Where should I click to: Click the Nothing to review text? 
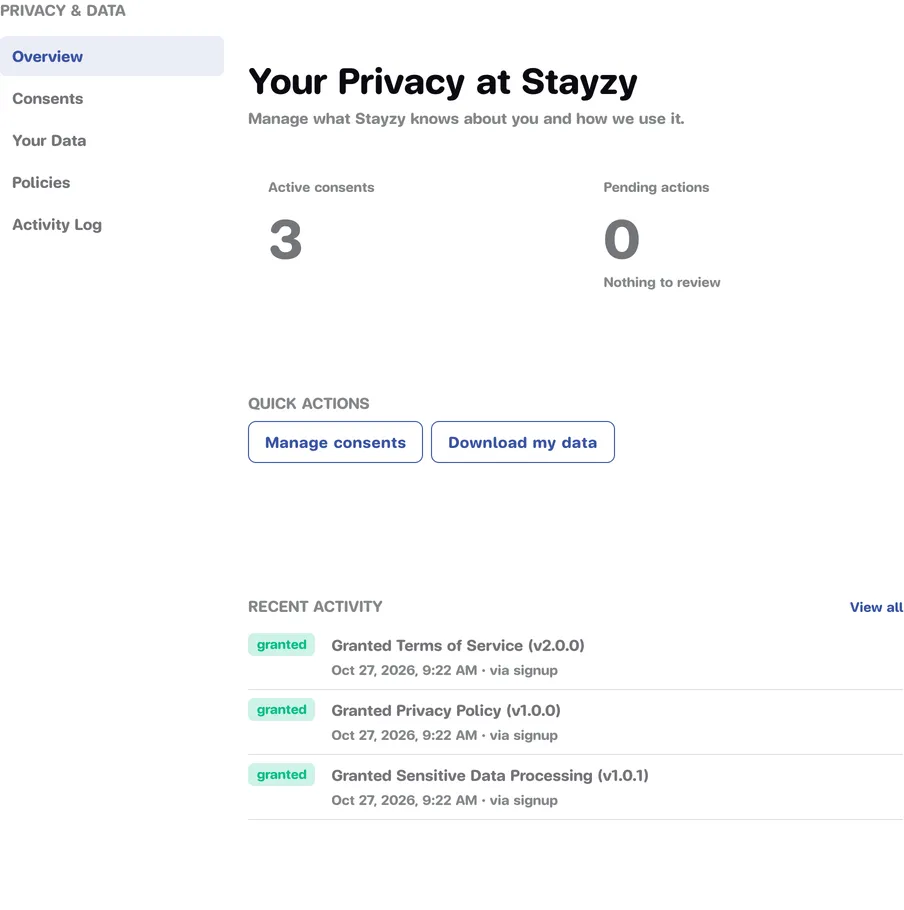(662, 283)
